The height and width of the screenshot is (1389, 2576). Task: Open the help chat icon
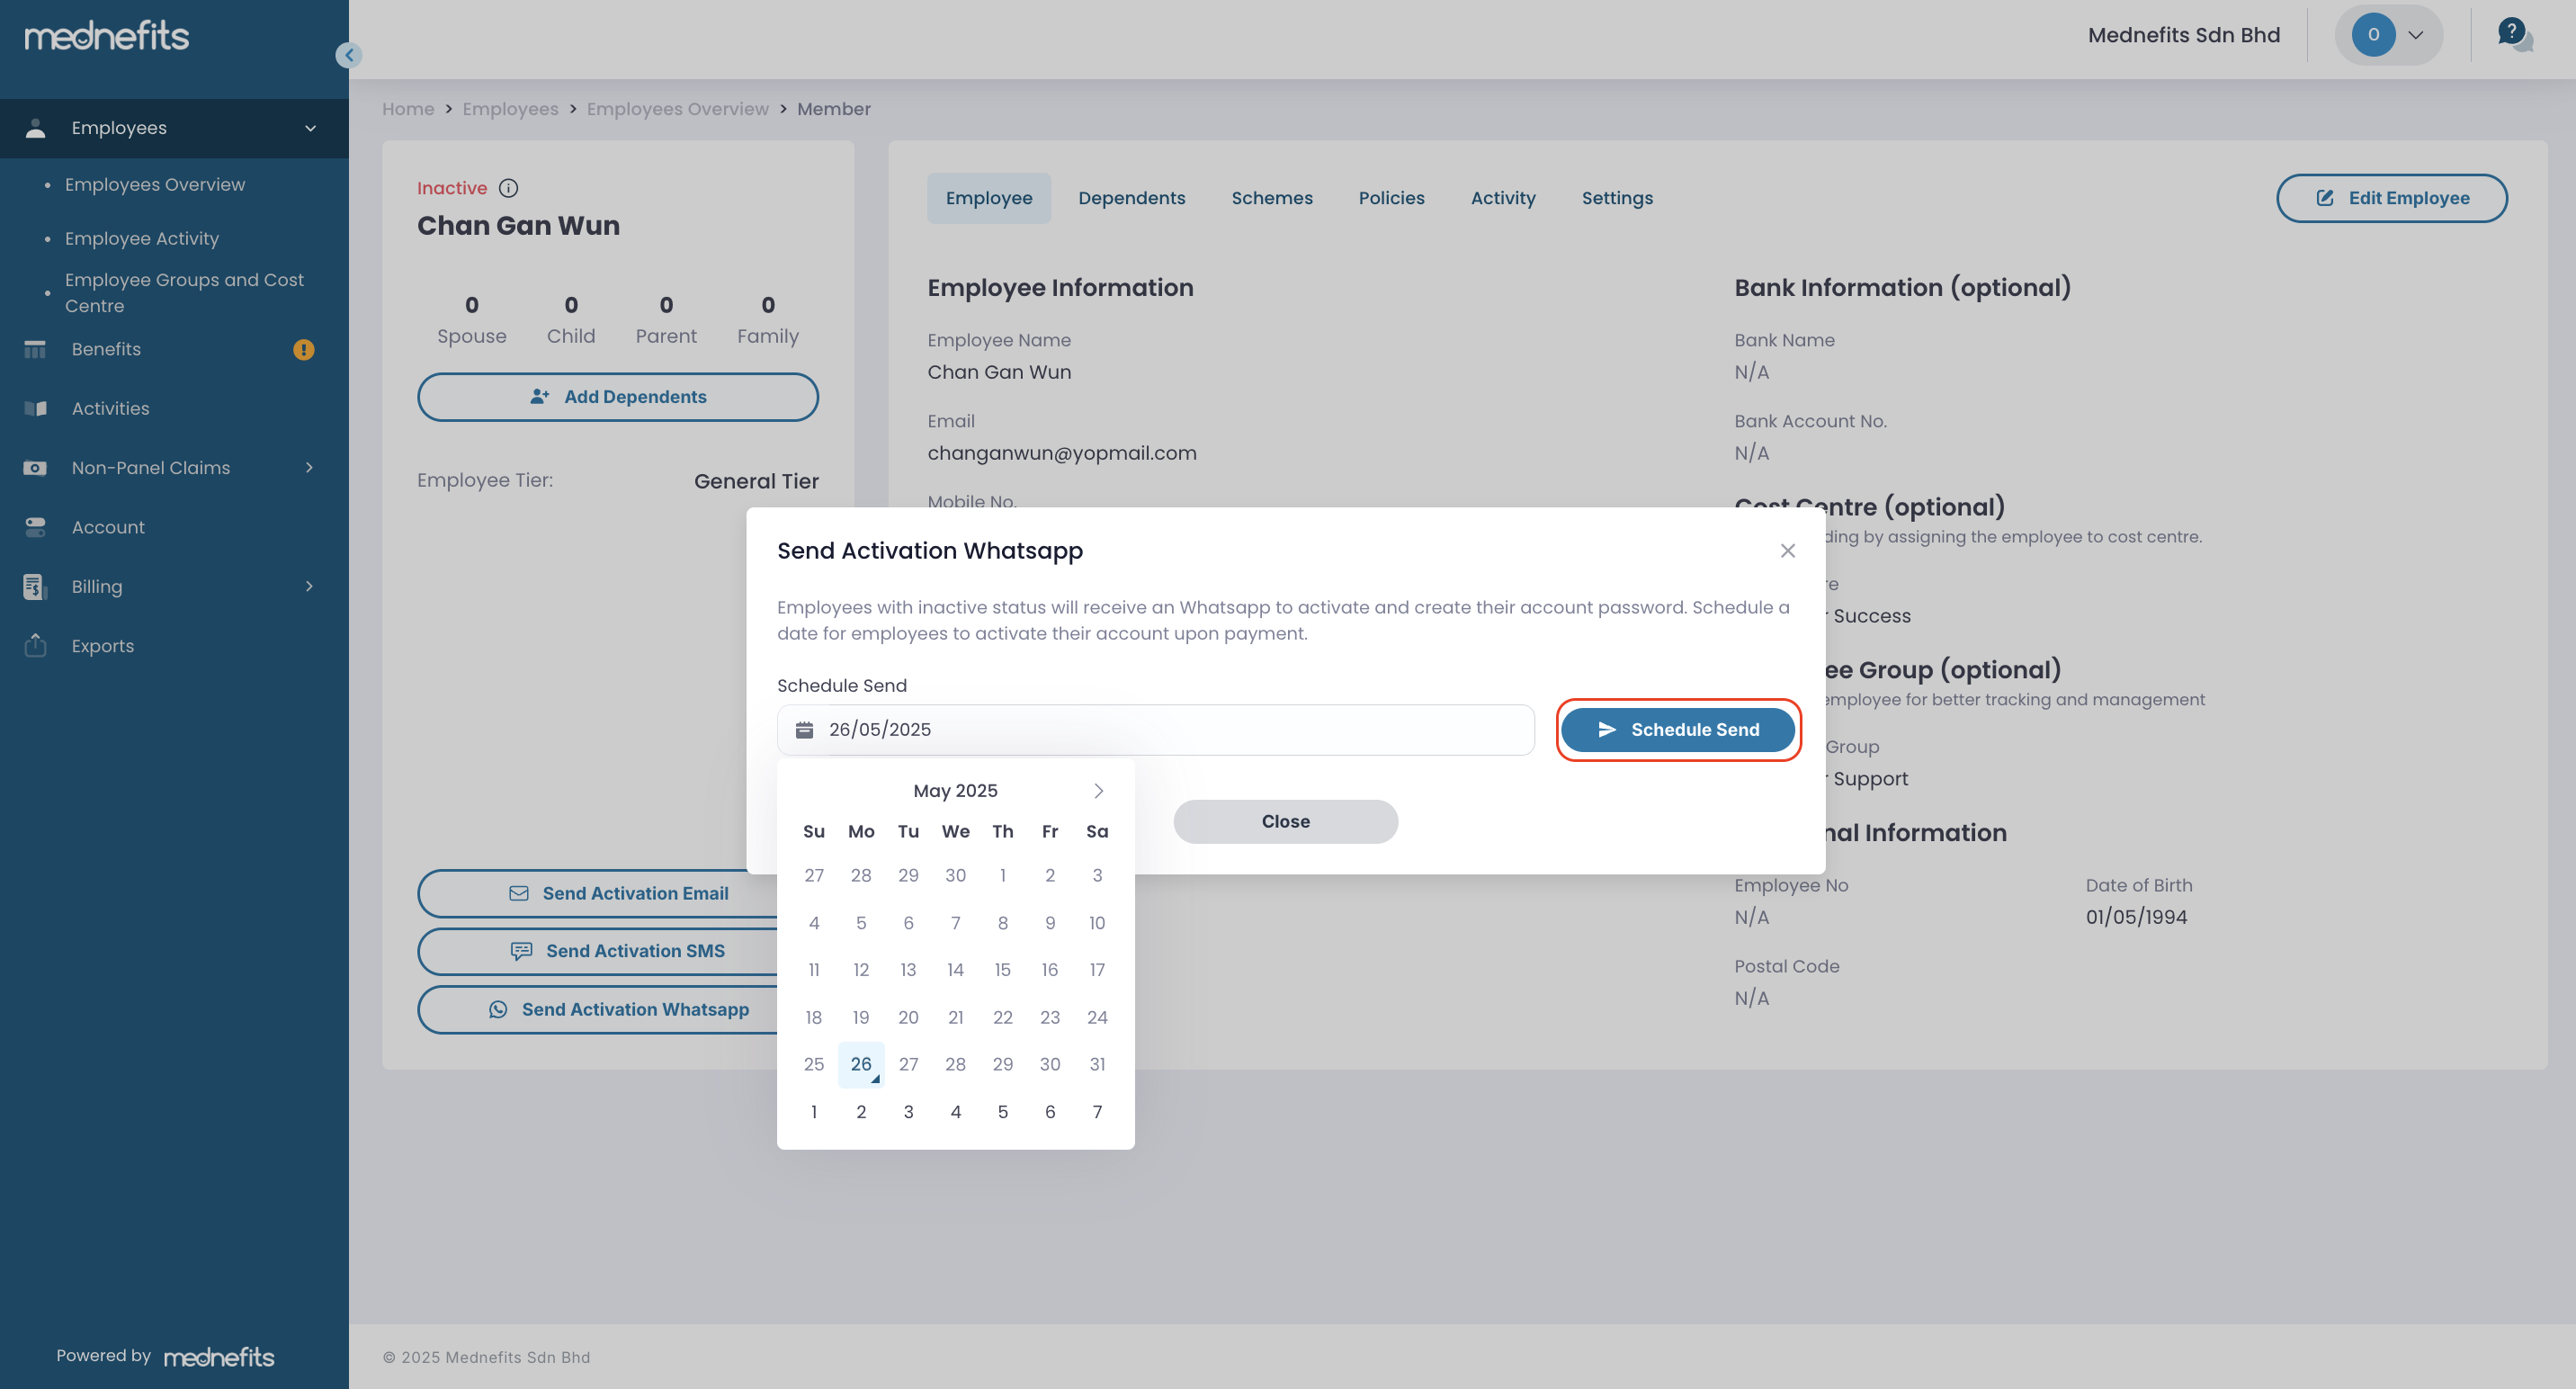pos(2513,34)
